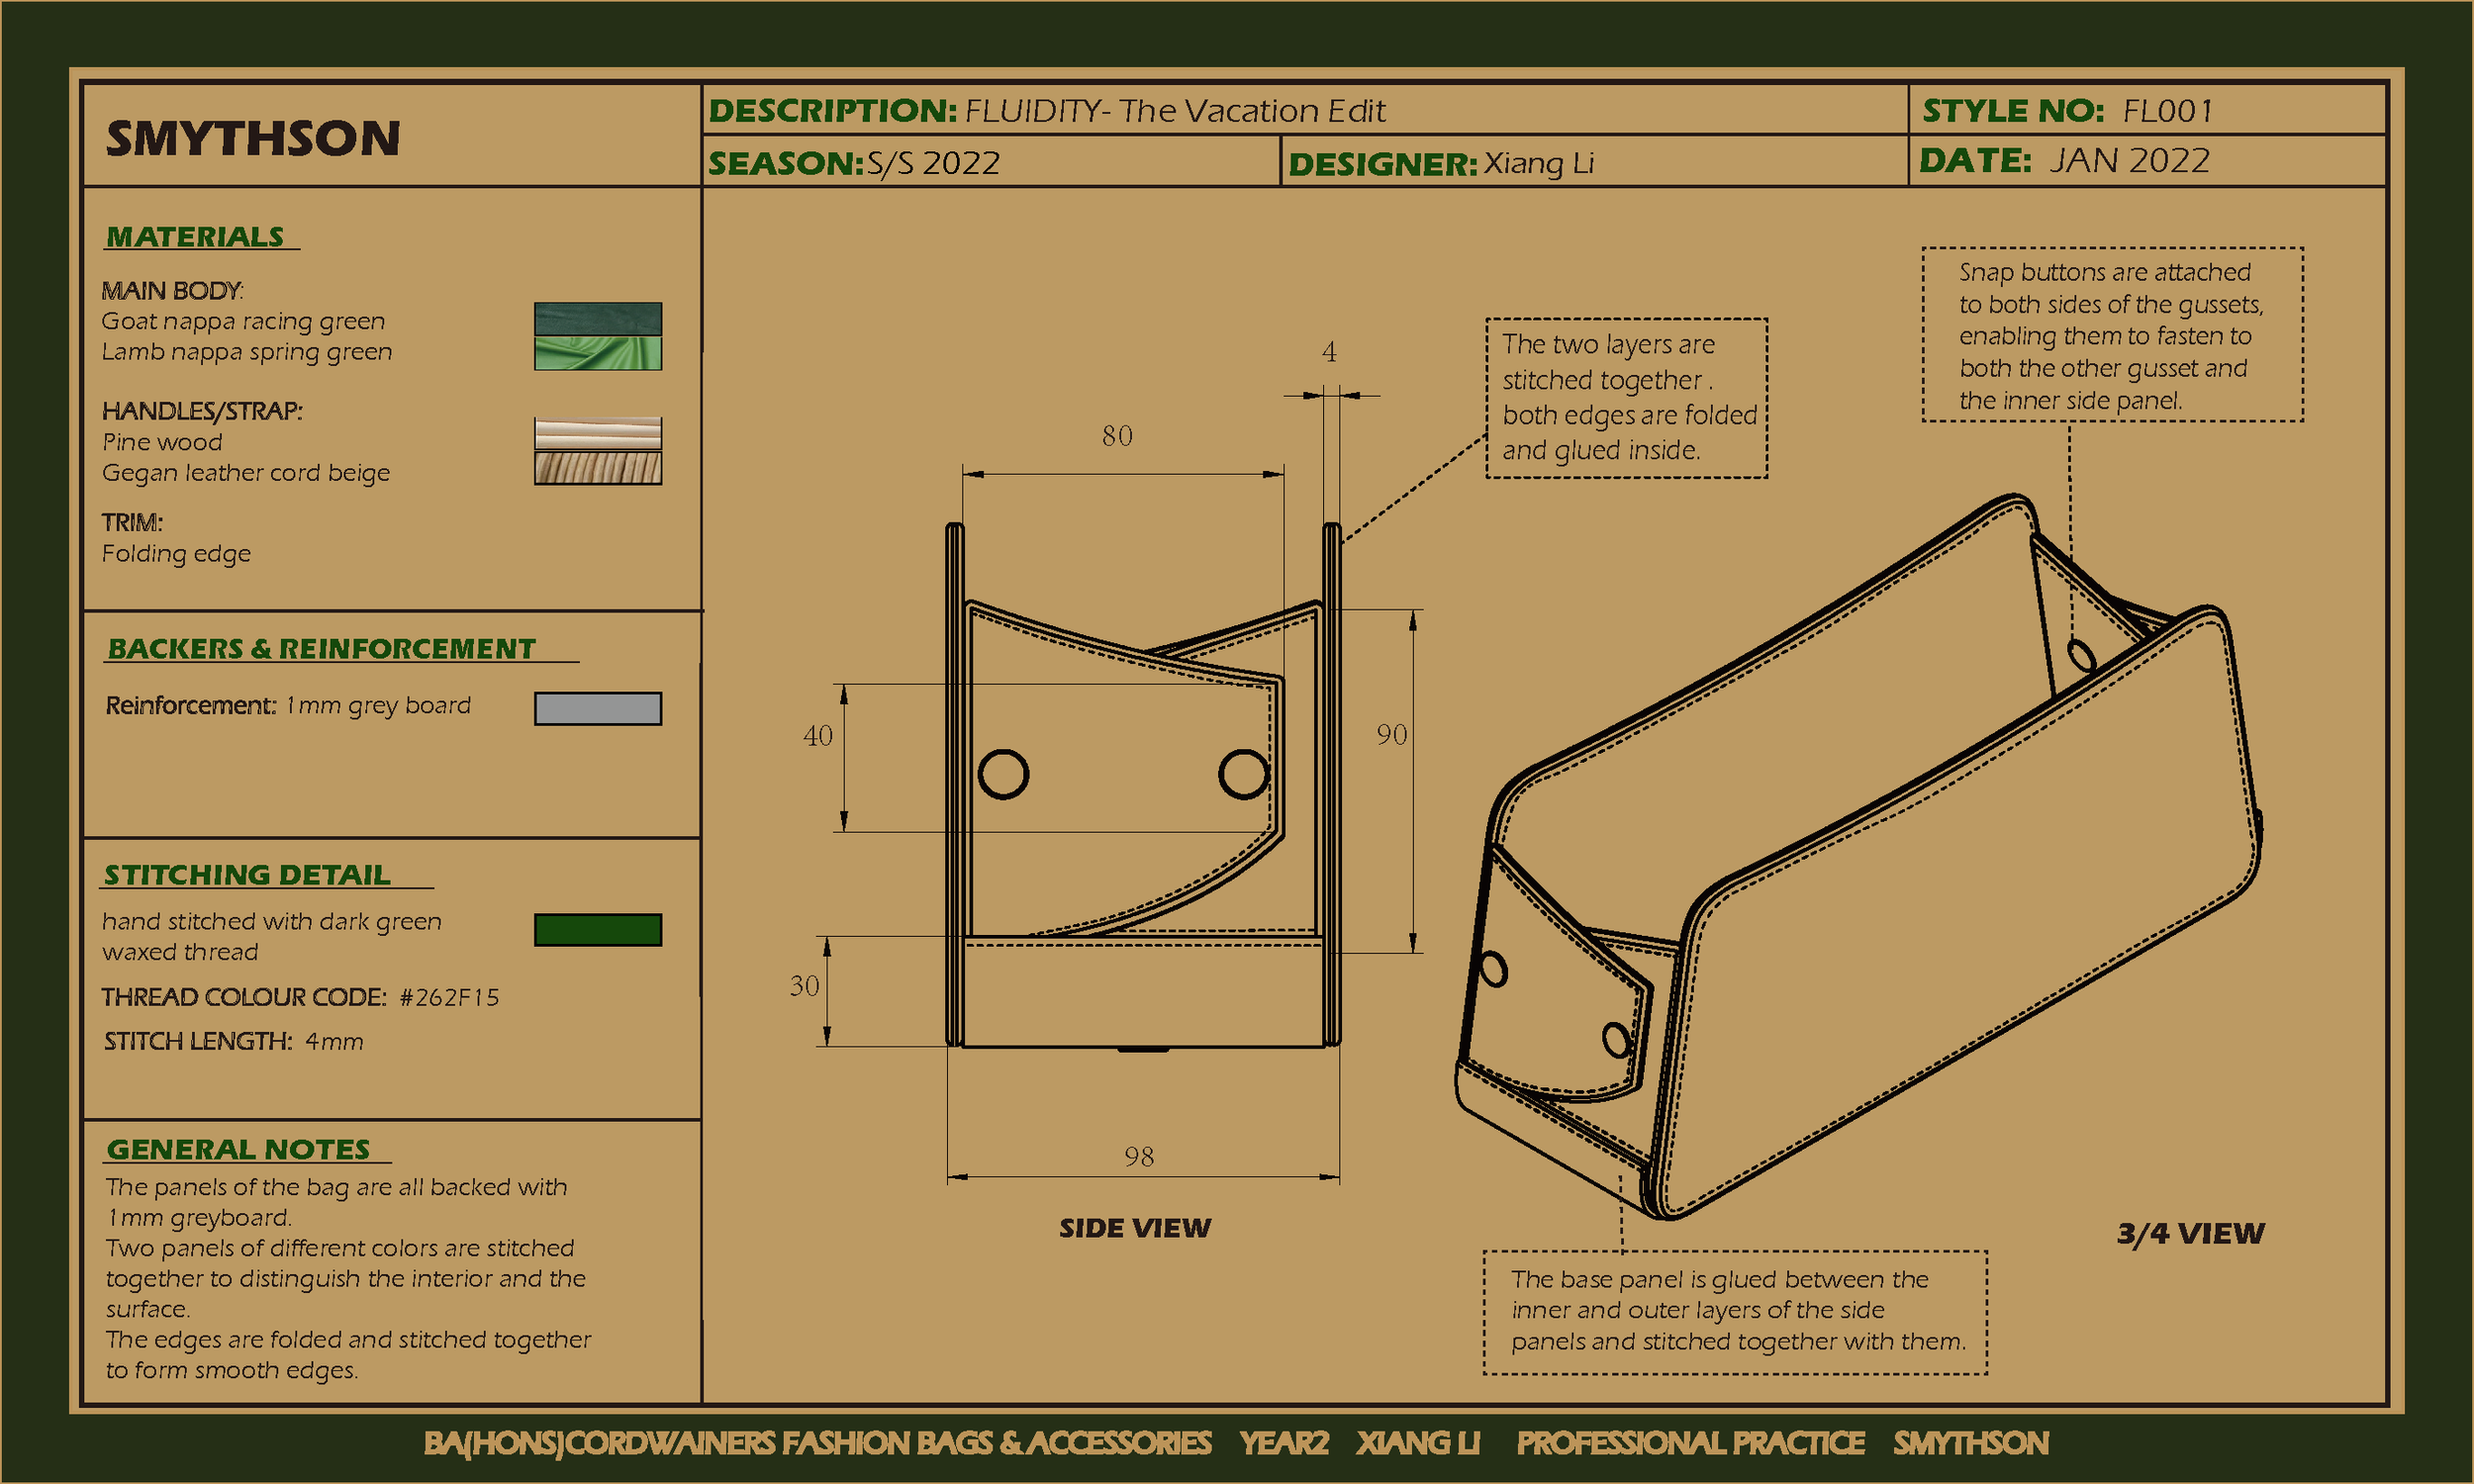Click the 'base panel is glued' note

tap(1735, 1312)
